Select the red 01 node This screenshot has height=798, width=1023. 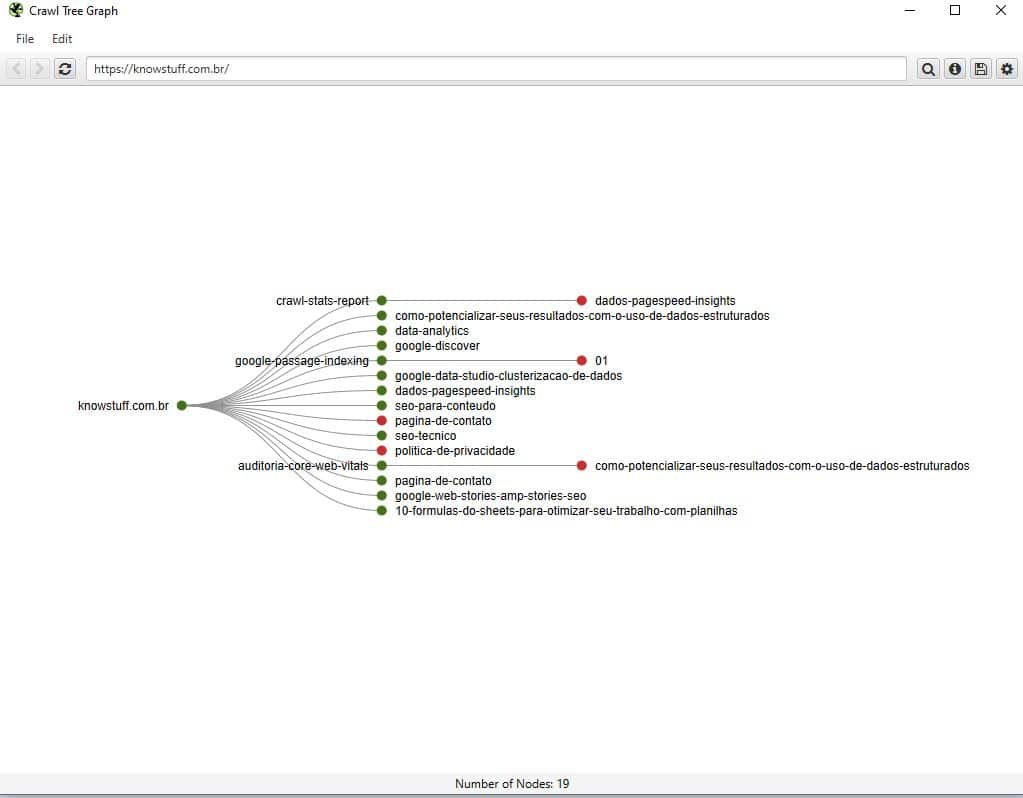(x=582, y=361)
